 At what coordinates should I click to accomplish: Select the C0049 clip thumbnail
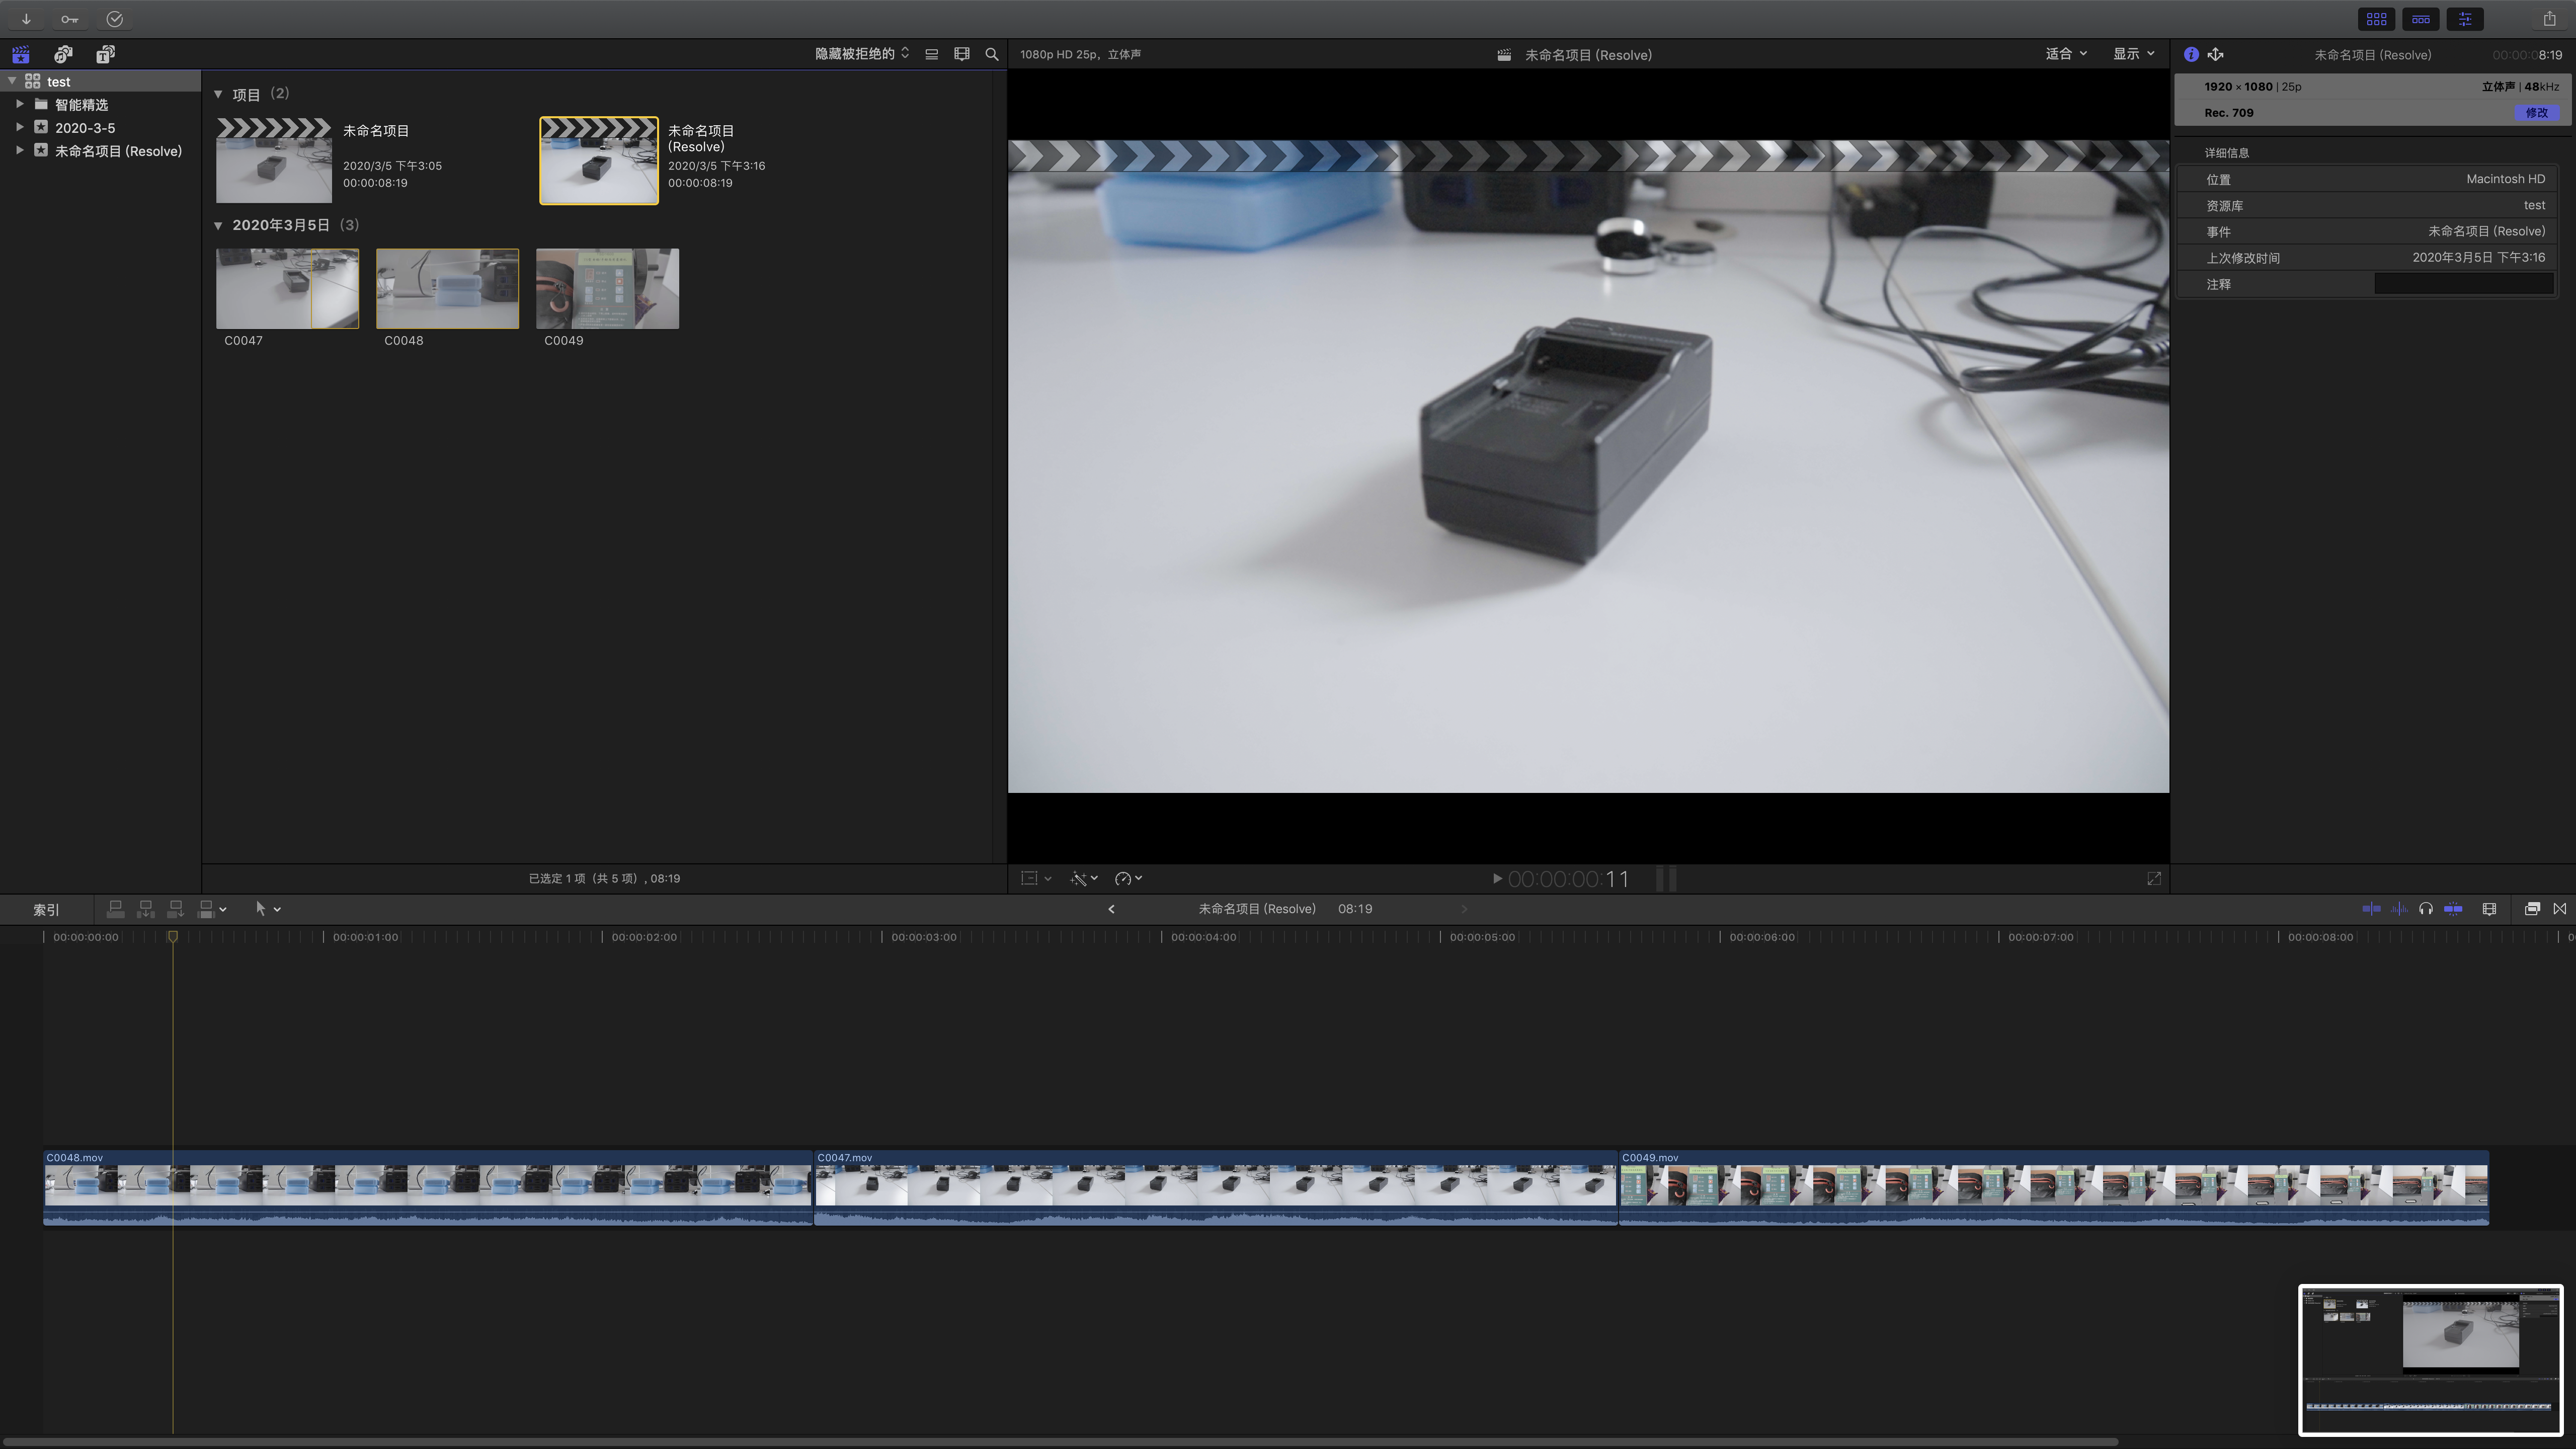tap(607, 288)
